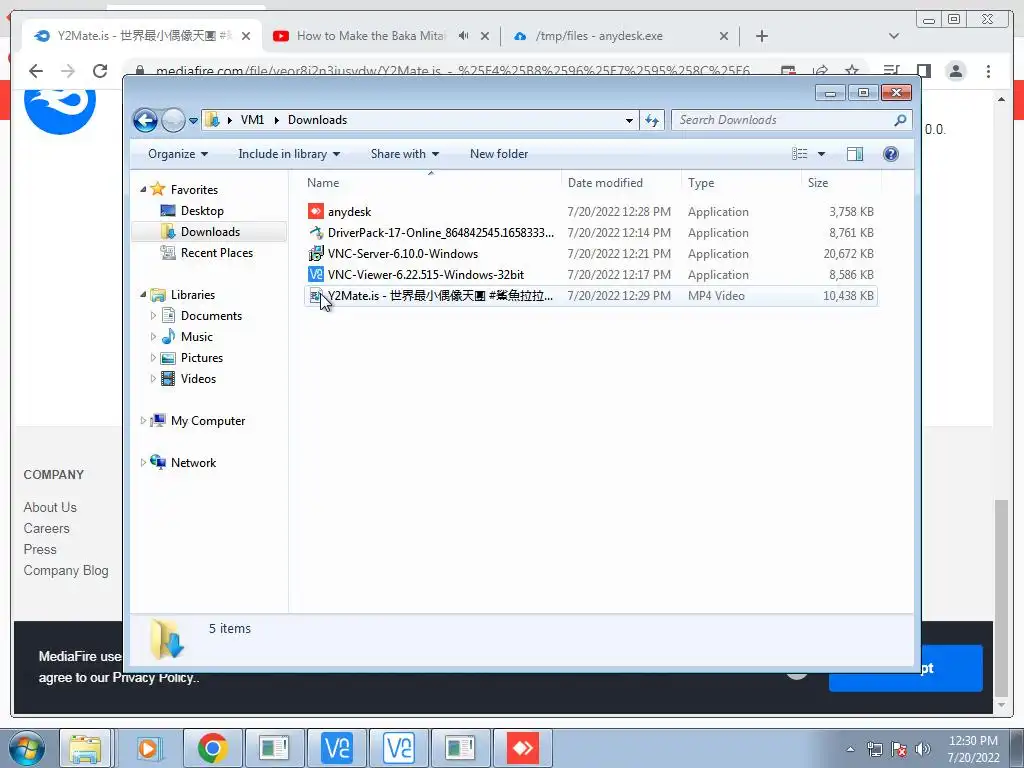Open Company Blog link on MediaFire
The image size is (1024, 768).
click(66, 571)
